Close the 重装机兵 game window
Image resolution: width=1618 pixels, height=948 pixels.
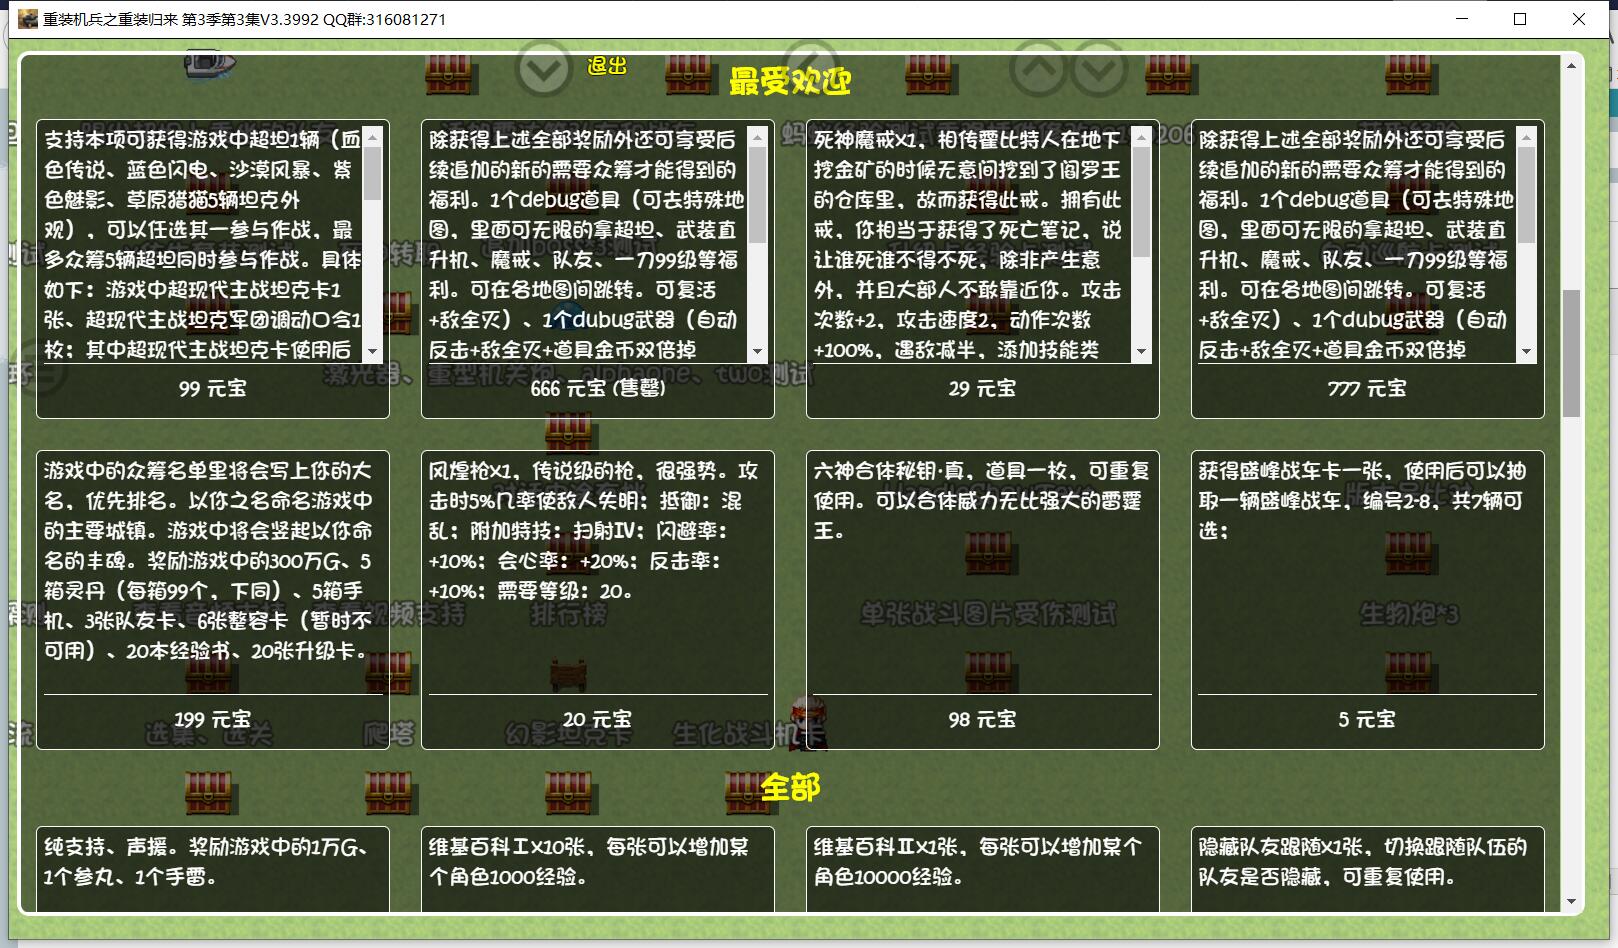(1579, 19)
